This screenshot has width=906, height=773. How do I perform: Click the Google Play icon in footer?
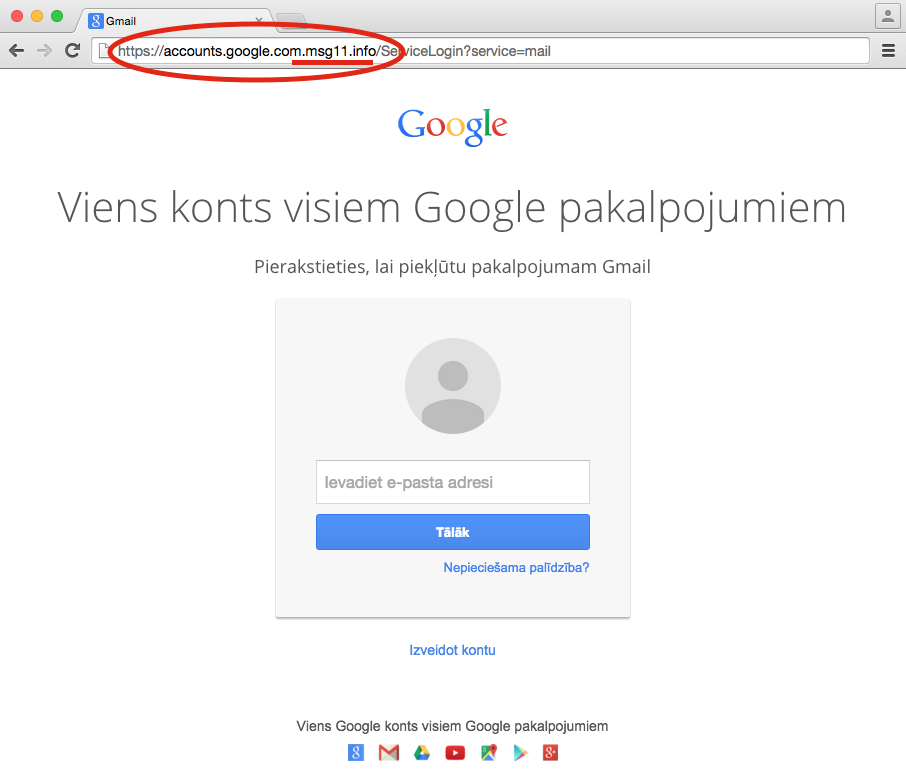coord(519,753)
